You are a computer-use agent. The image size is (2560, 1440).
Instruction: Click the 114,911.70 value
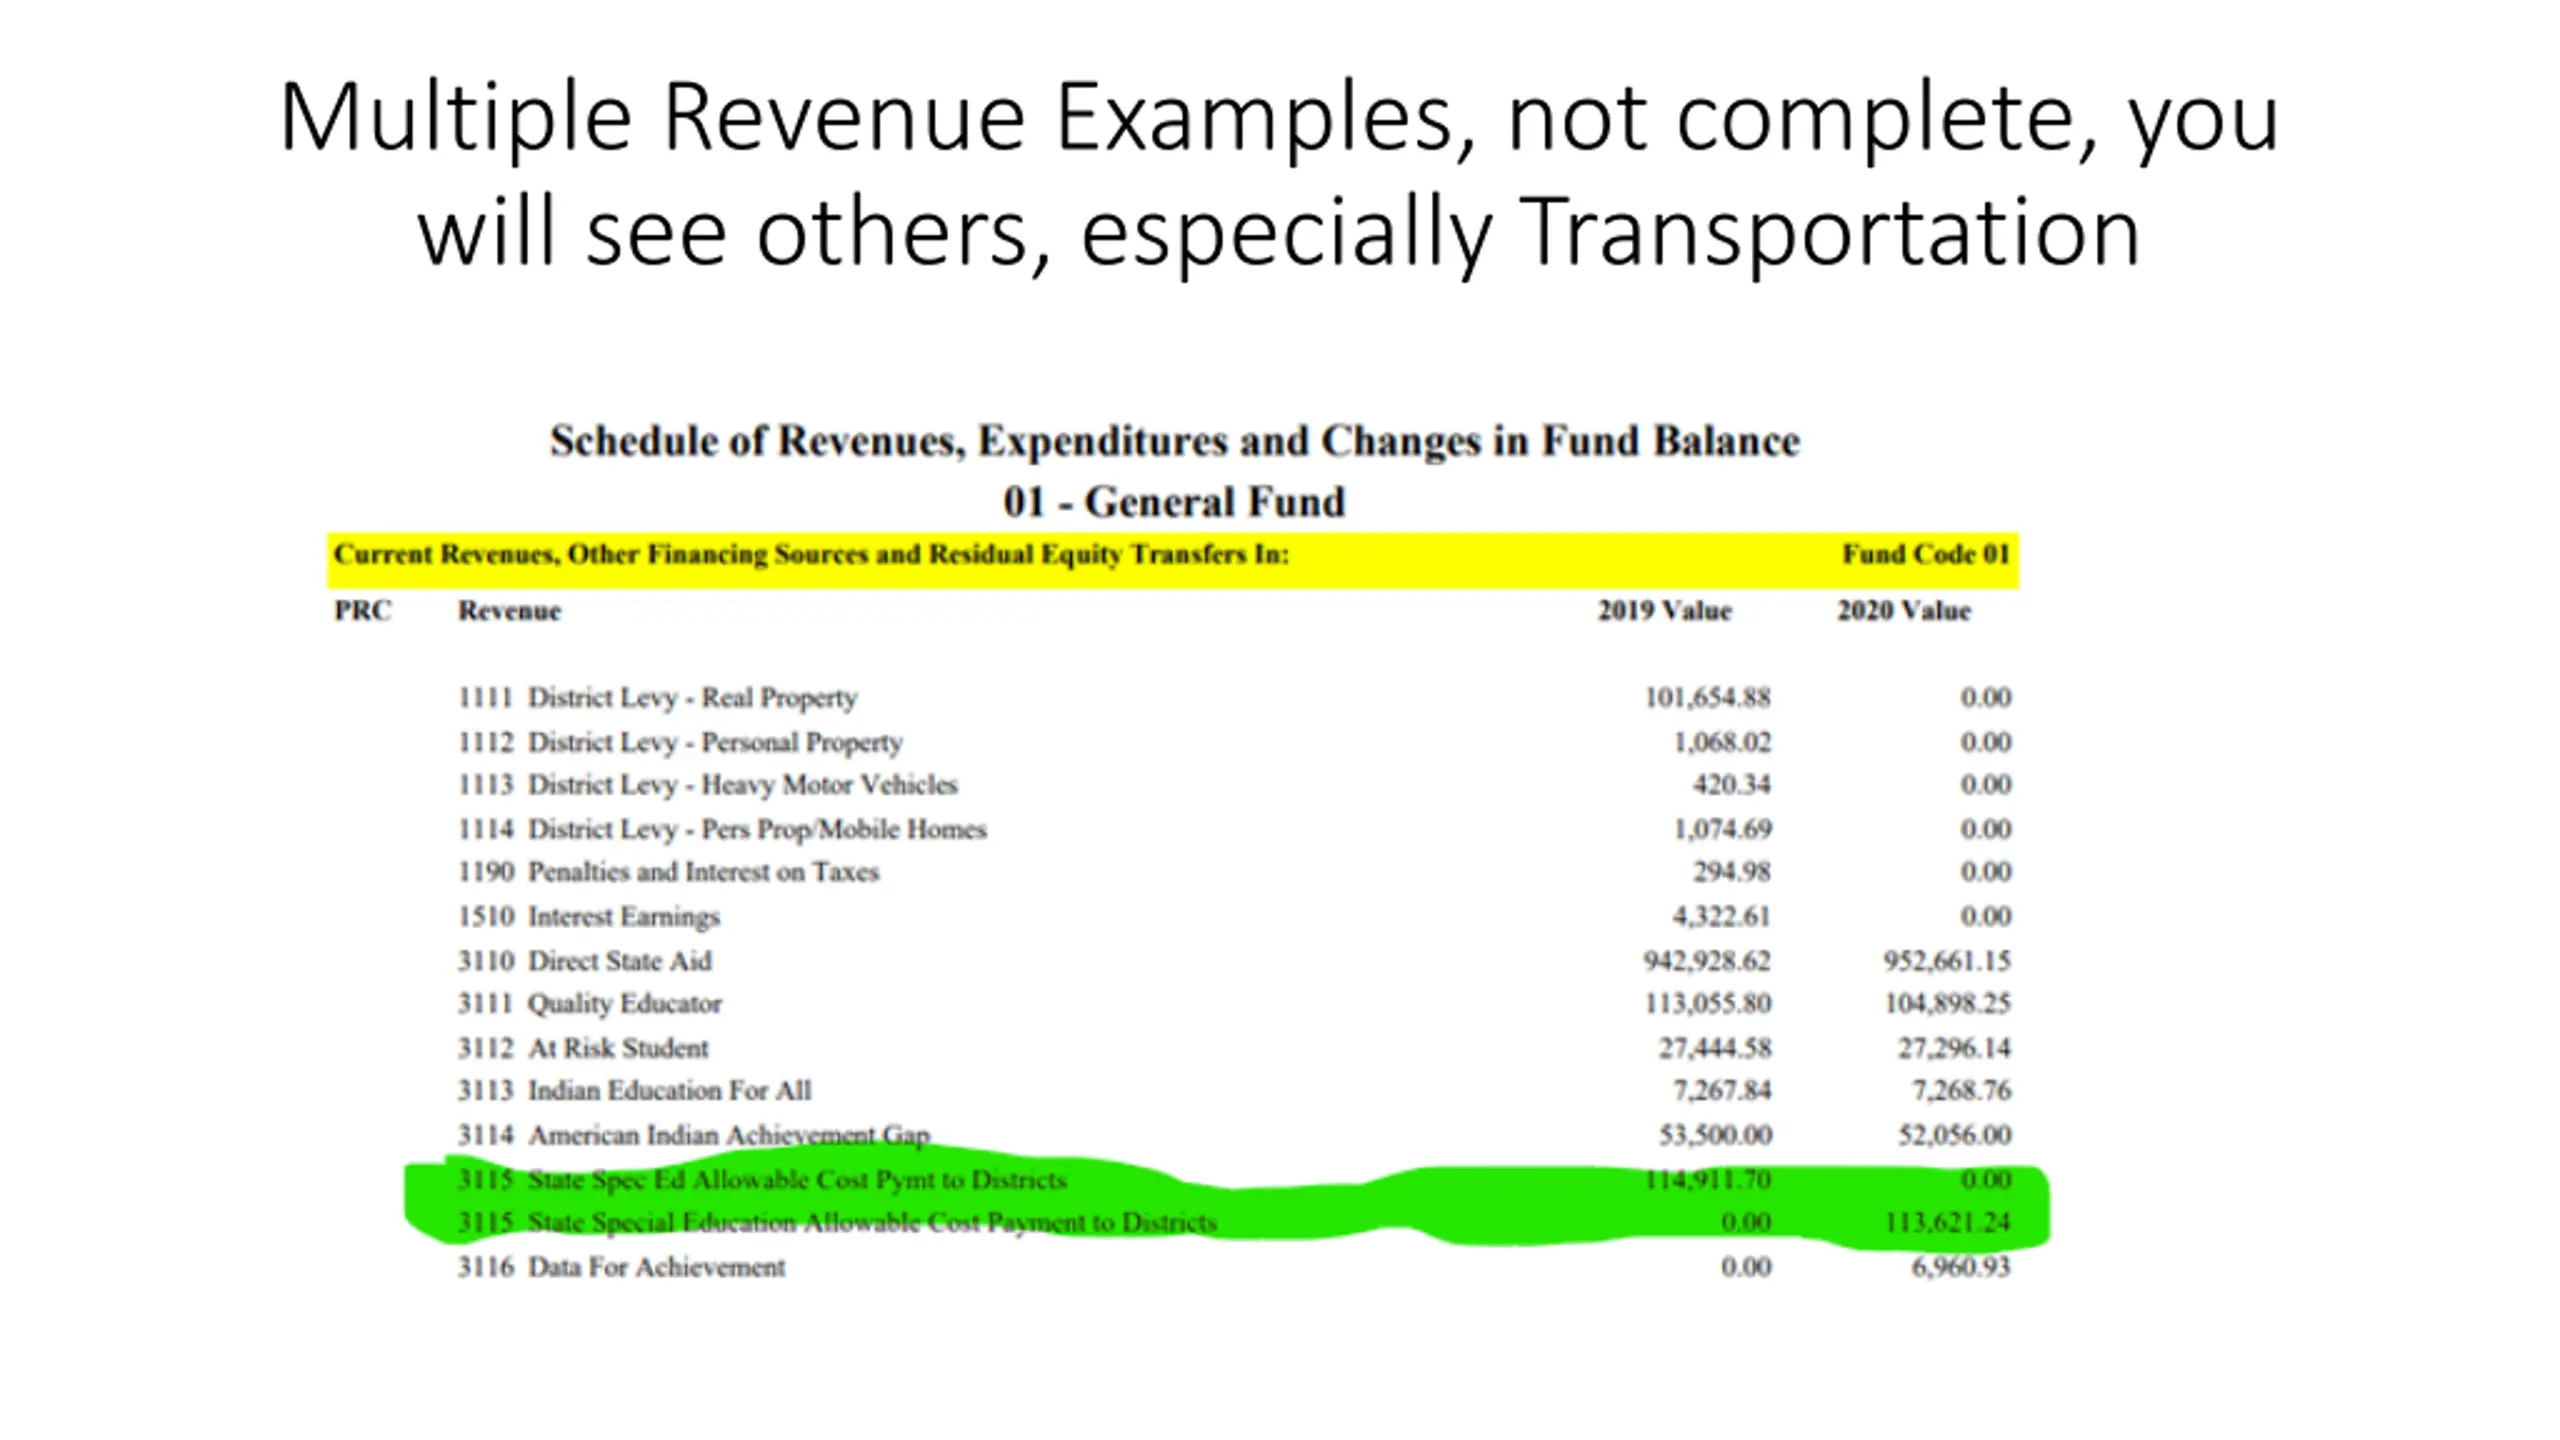(1707, 1180)
